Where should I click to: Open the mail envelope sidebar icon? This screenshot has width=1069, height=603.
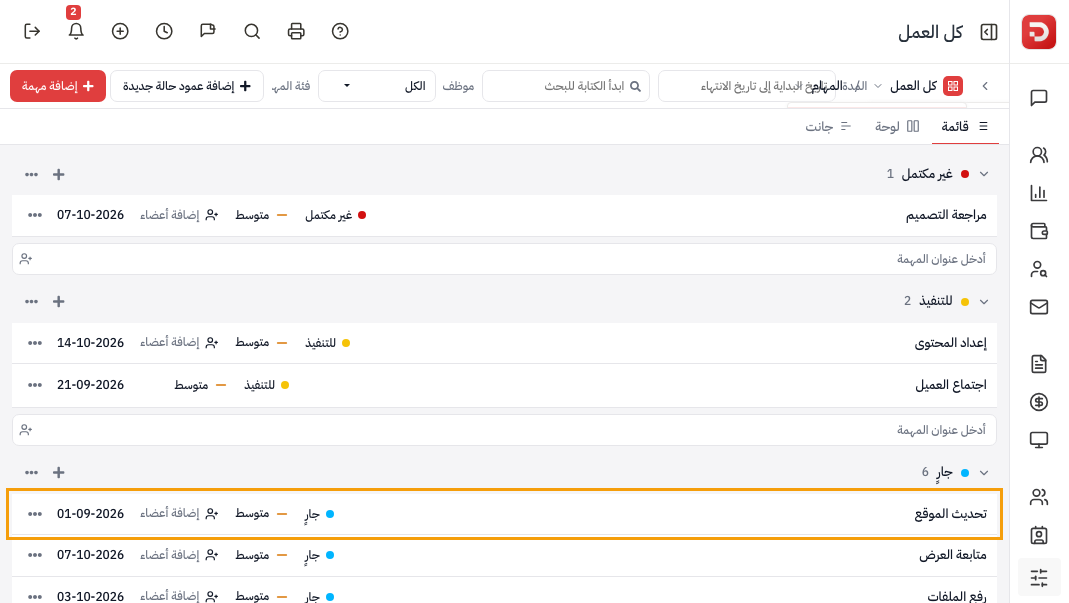point(1039,307)
